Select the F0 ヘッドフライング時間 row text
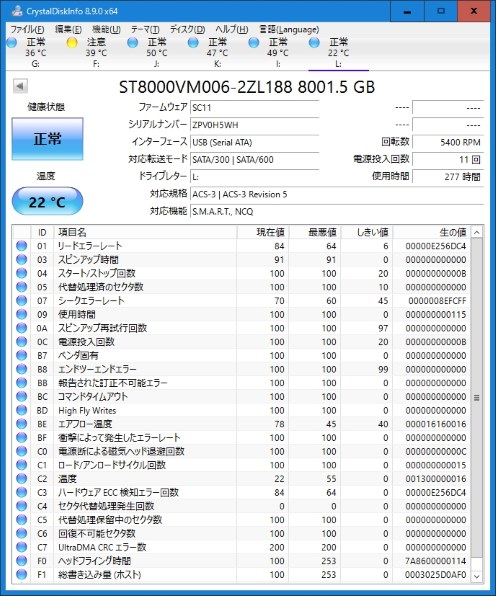This screenshot has width=496, height=596. (95, 561)
